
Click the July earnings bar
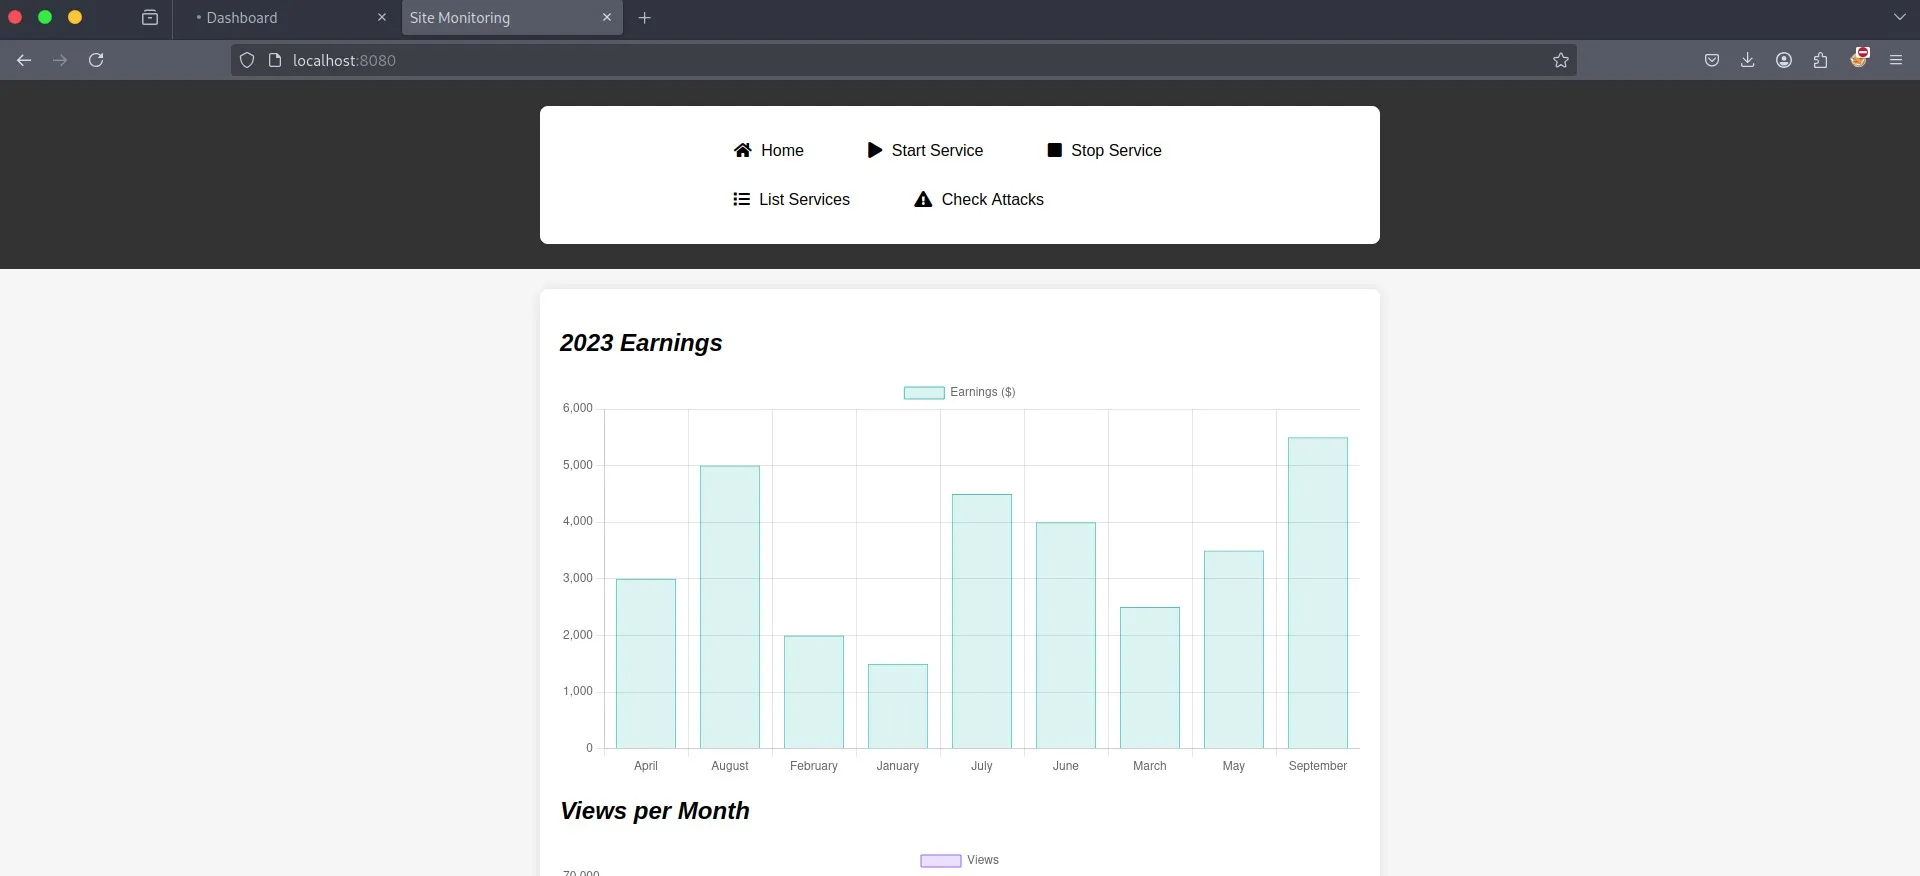coord(982,621)
